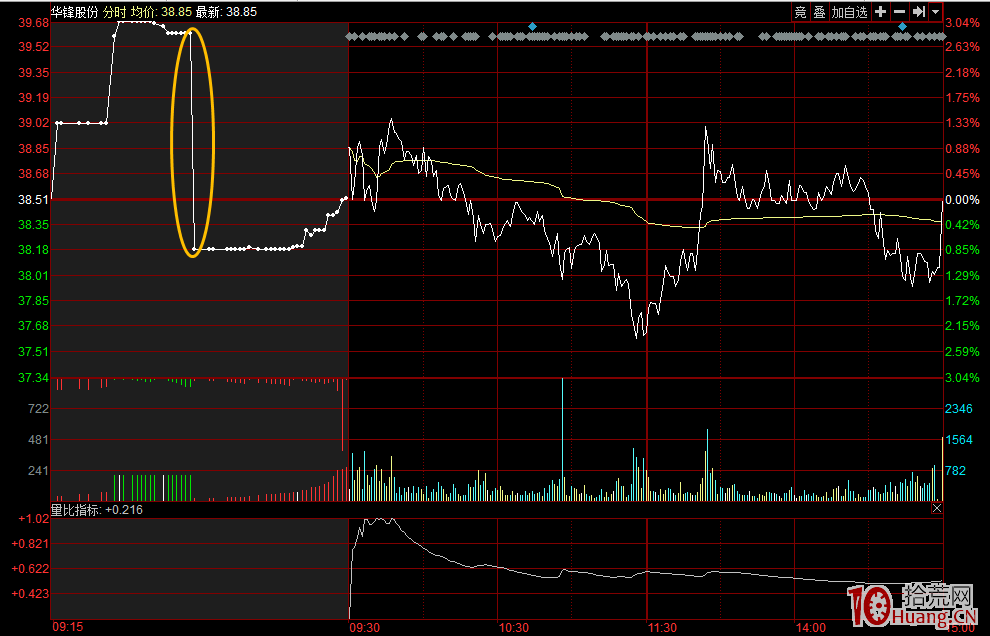The height and width of the screenshot is (636, 990).
Task: Click the blue diamond marker near 10:45
Action: 532,27
